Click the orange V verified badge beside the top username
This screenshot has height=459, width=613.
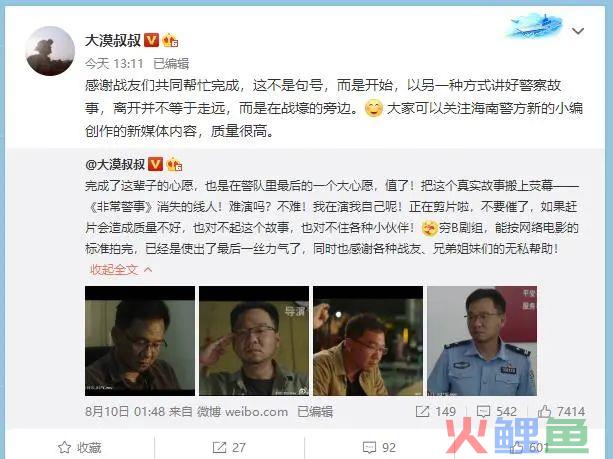coord(152,40)
